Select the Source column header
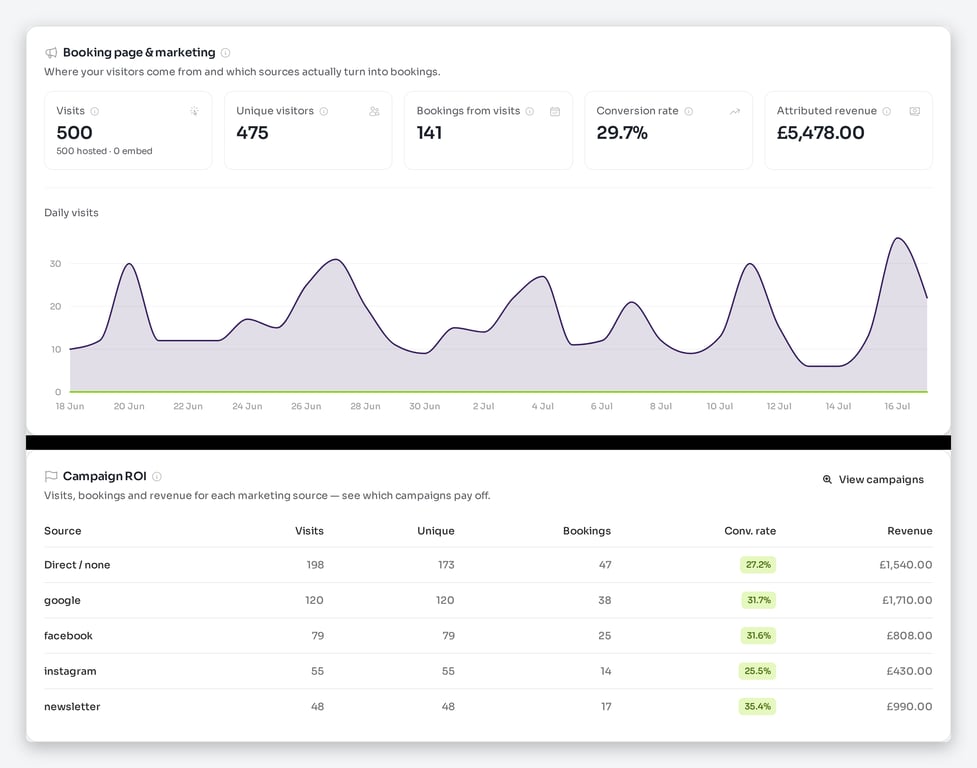977x768 pixels. pyautogui.click(x=62, y=531)
